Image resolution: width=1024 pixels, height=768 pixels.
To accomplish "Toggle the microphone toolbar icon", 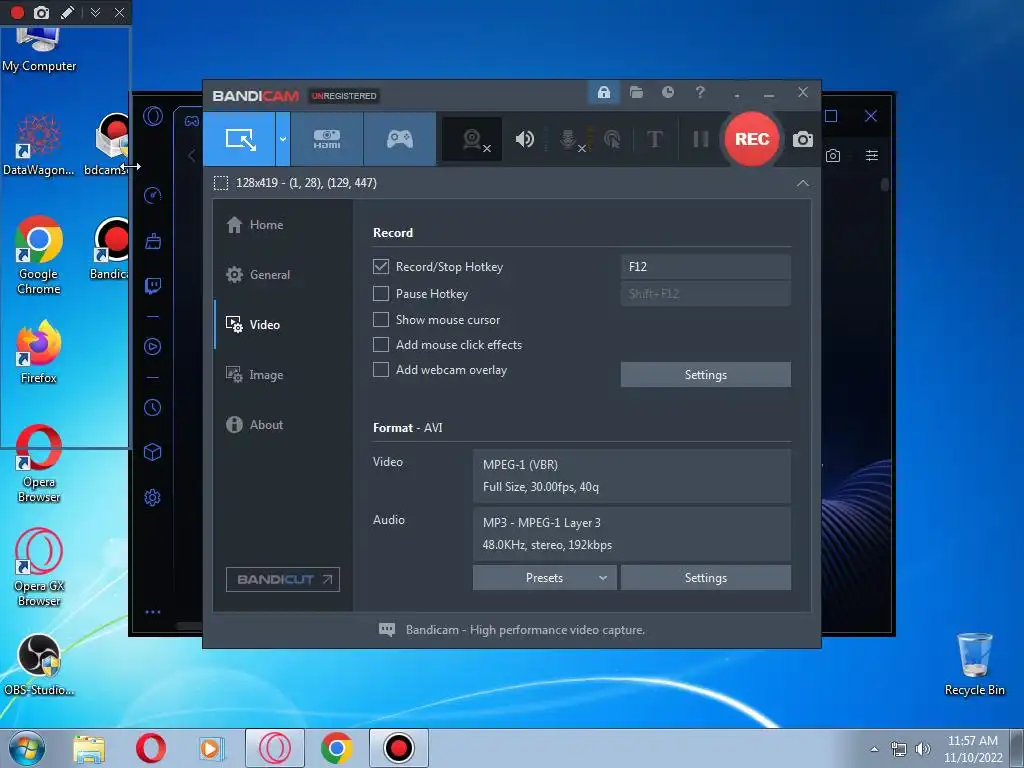I will (569, 139).
